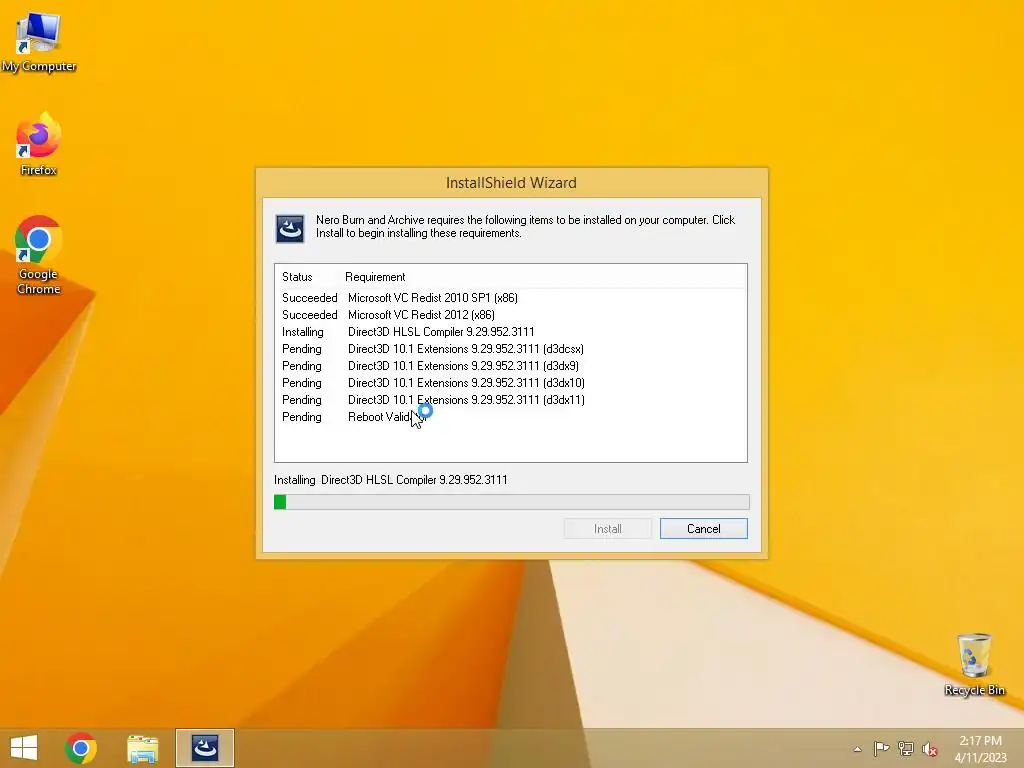
Task: Select the Reboot Validation row
Action: point(511,417)
